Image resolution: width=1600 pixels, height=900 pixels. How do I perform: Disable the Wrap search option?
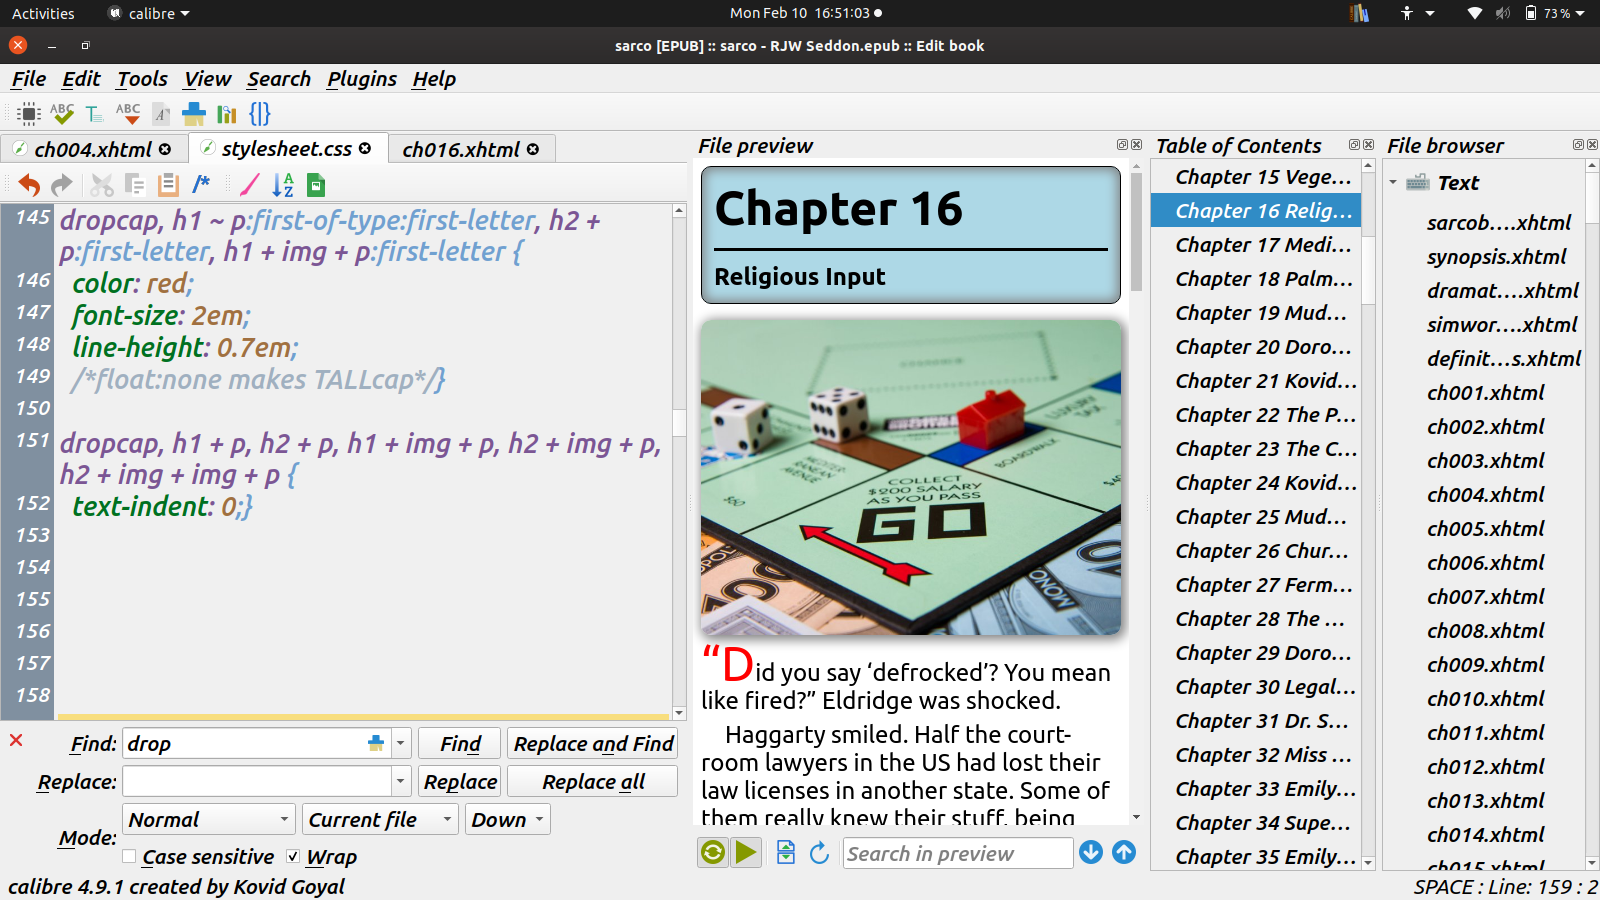coord(293,856)
